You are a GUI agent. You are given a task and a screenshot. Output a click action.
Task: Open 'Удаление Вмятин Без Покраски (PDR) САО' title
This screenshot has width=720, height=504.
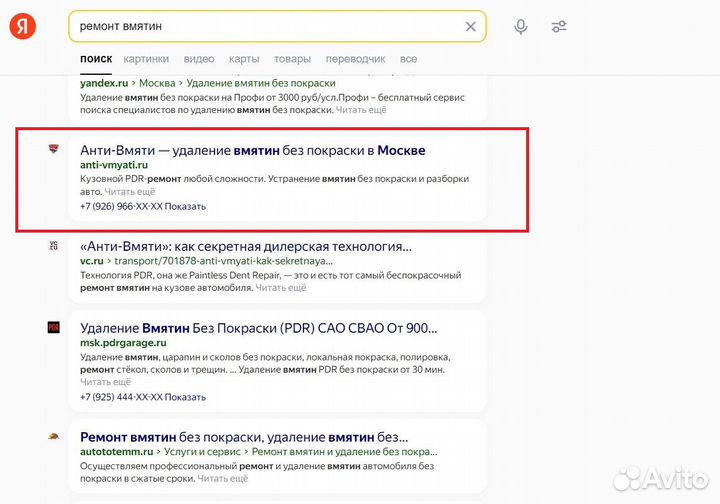pos(259,328)
